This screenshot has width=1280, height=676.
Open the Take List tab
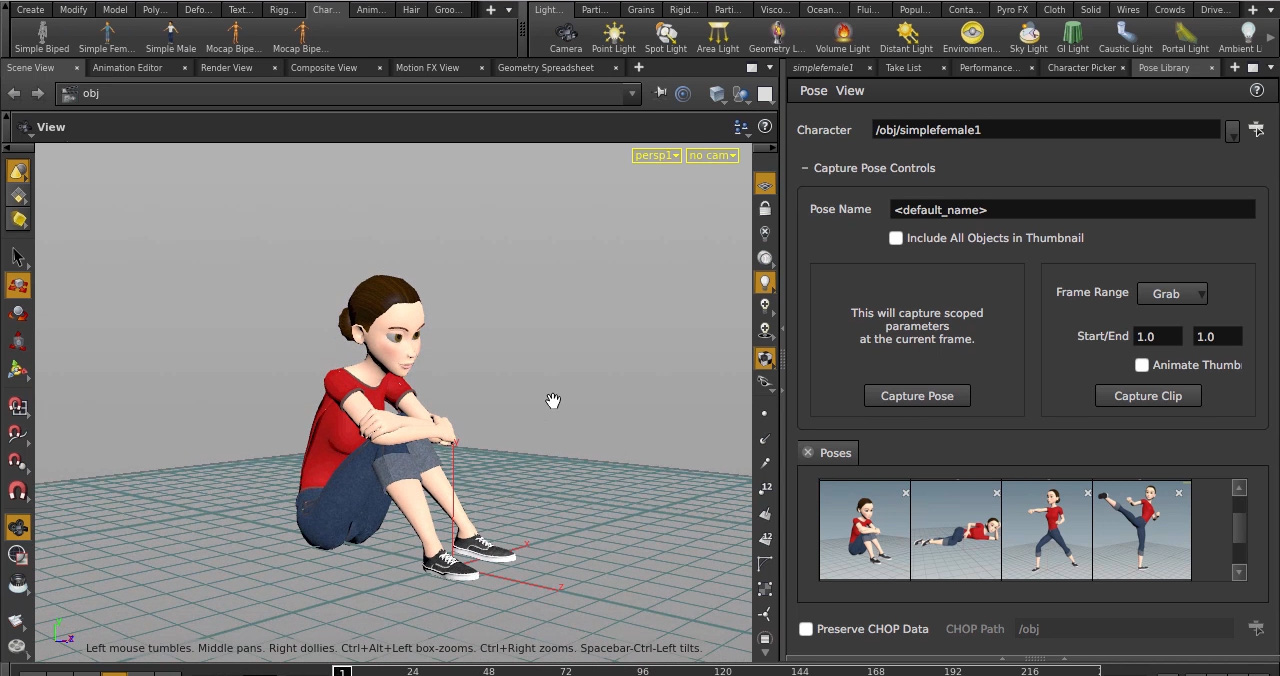click(902, 67)
